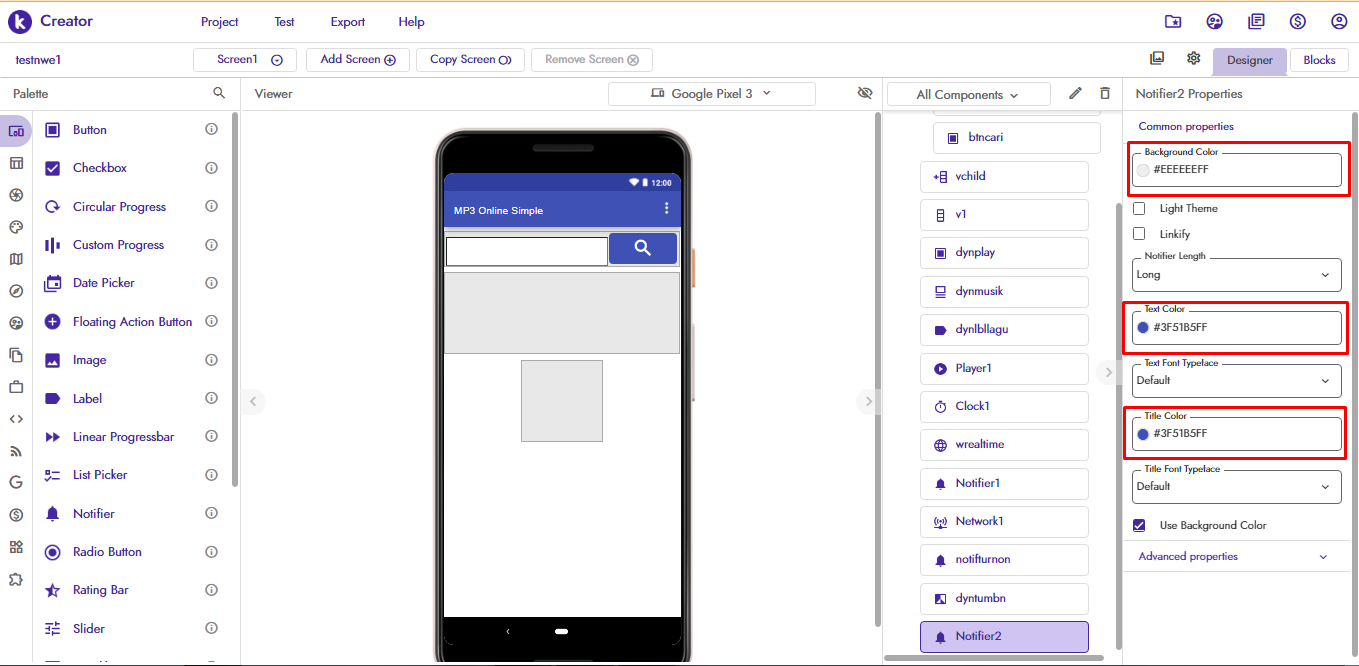
Task: Open the Export menu
Action: [347, 21]
